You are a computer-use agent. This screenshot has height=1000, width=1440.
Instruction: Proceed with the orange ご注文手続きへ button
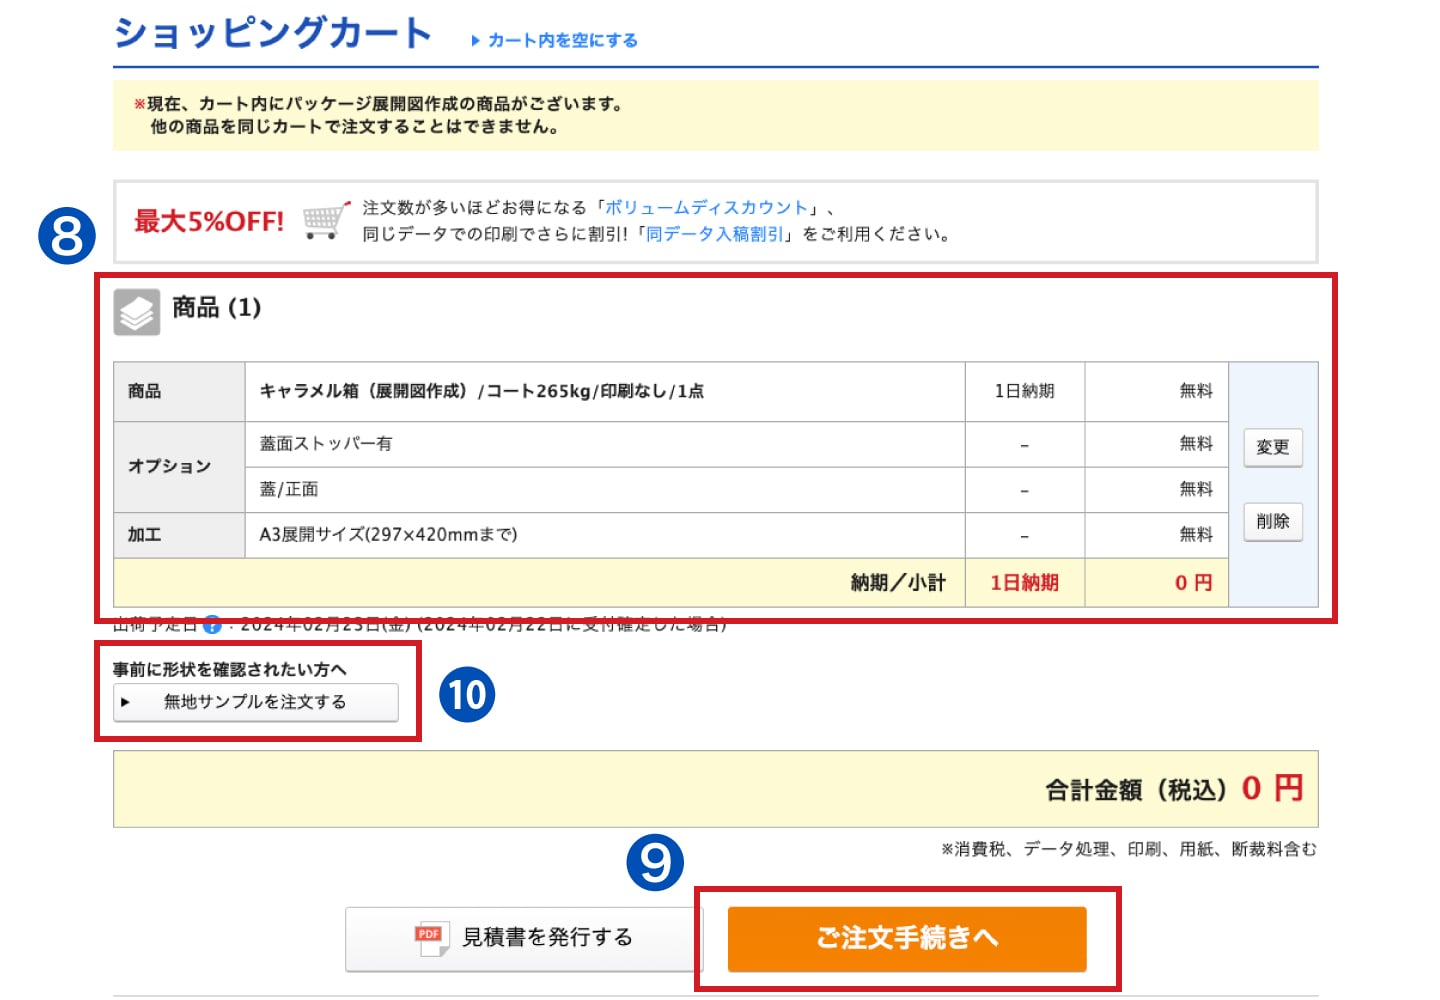tap(906, 938)
